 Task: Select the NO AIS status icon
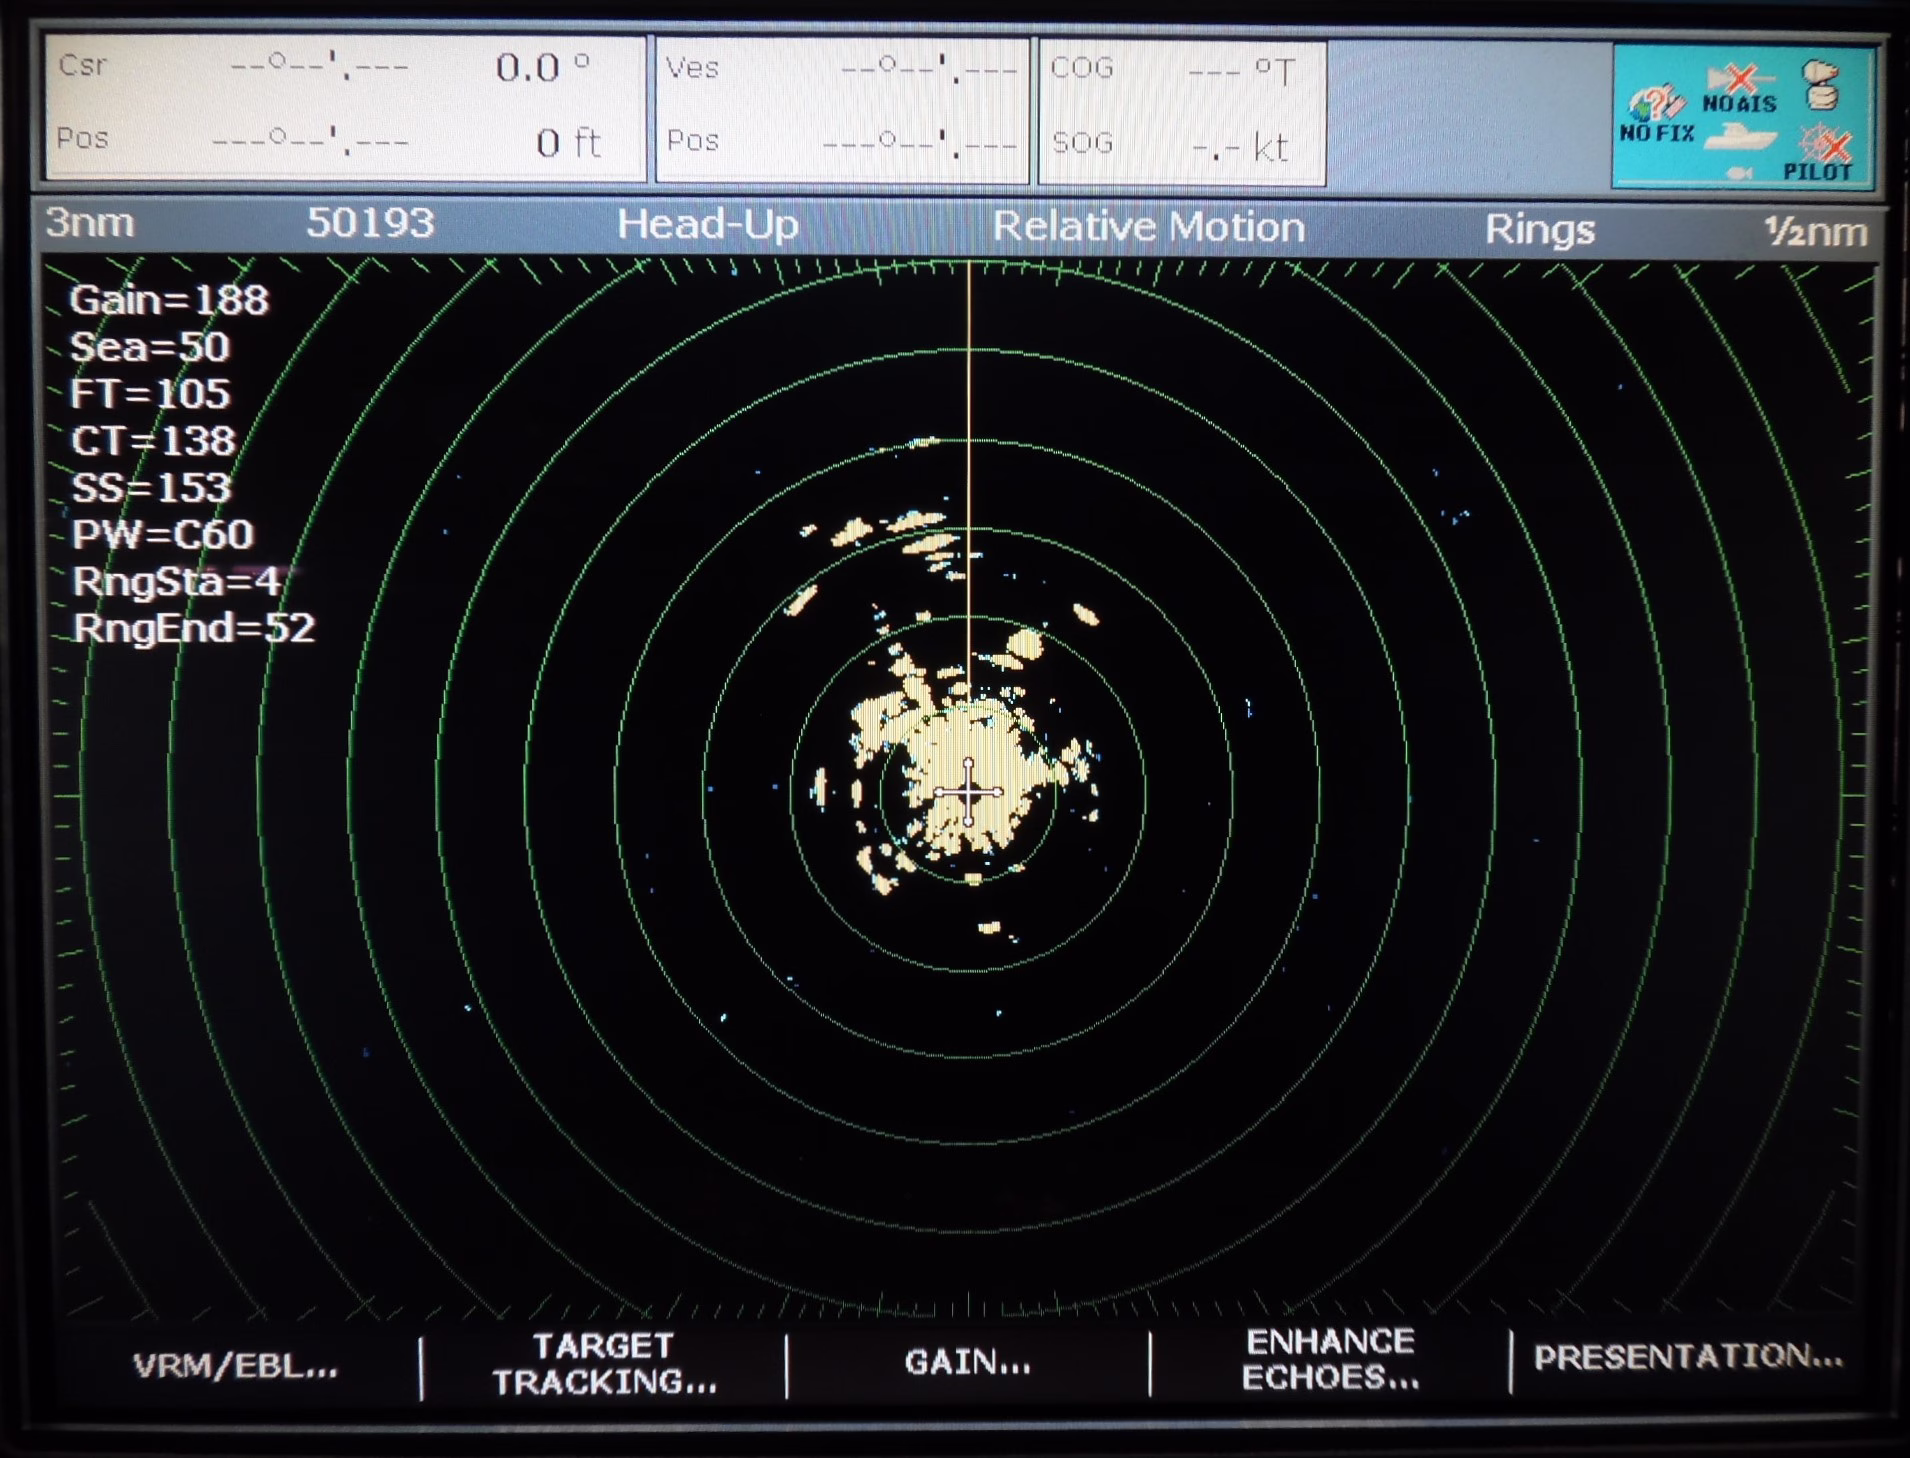coord(1740,90)
